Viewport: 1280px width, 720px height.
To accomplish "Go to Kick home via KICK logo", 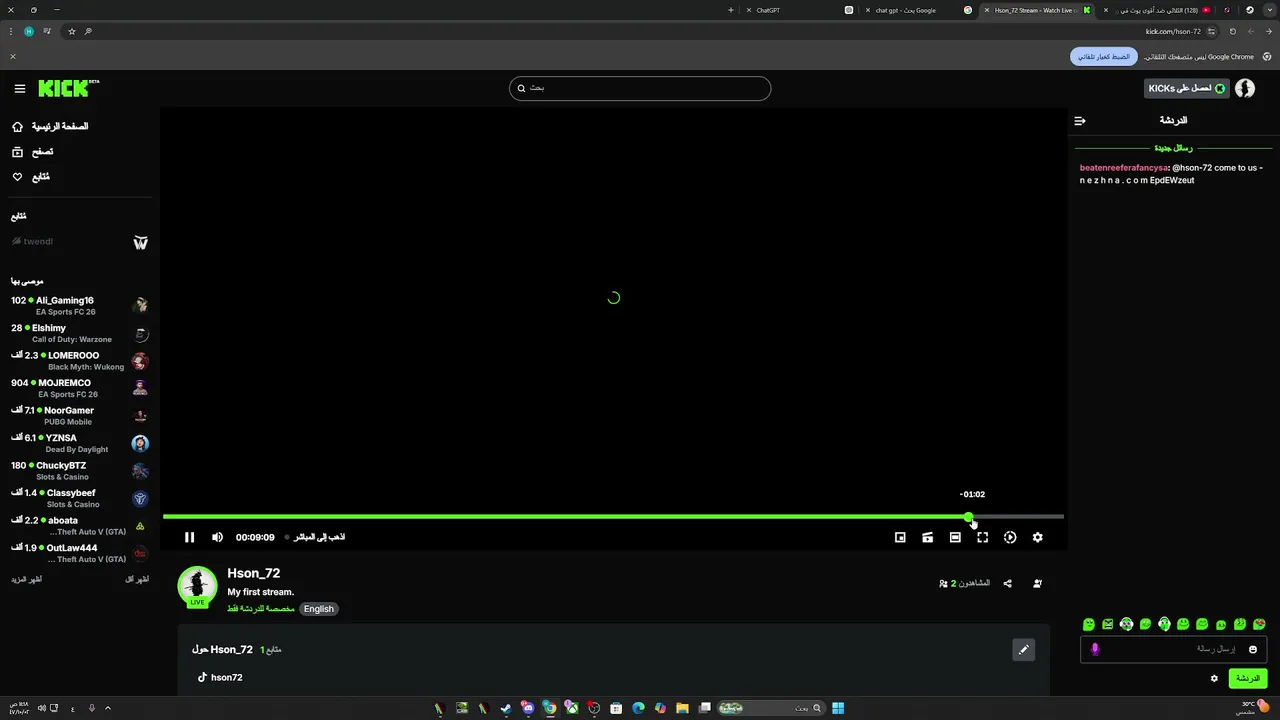I will (x=68, y=88).
